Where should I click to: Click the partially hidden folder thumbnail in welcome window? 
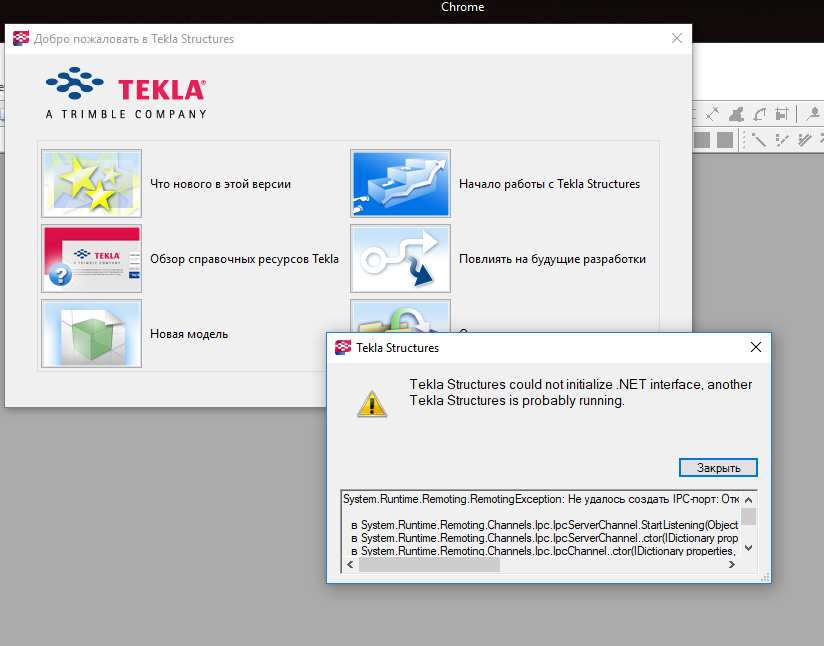(400, 316)
